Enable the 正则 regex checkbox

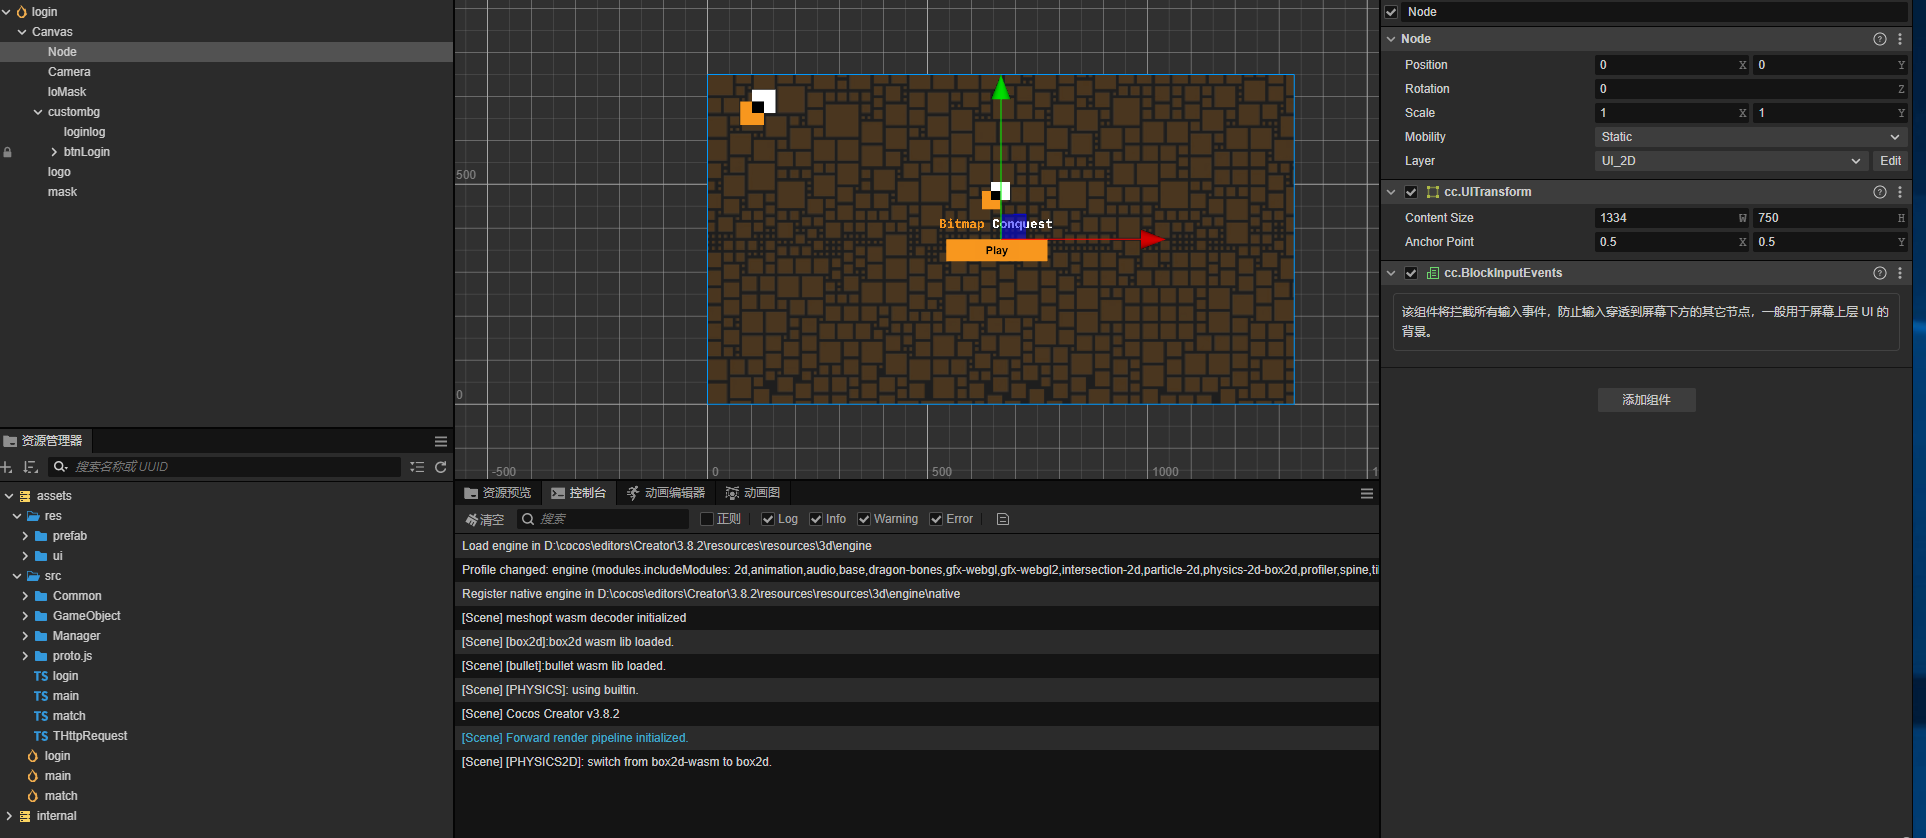[x=707, y=519]
